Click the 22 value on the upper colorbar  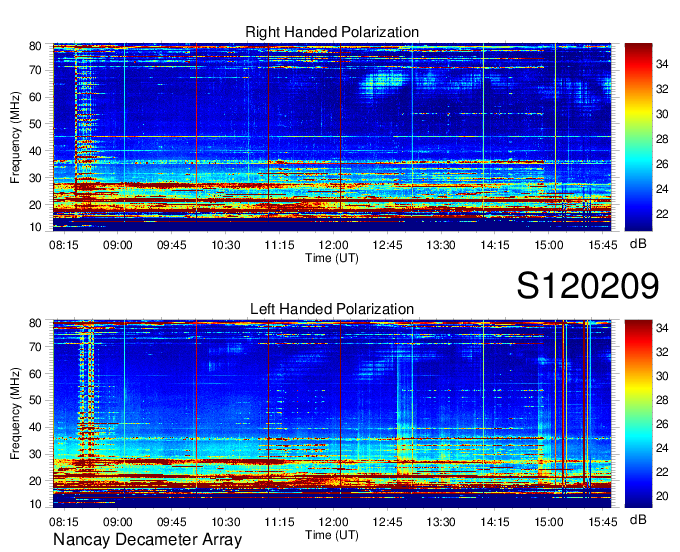(x=662, y=214)
